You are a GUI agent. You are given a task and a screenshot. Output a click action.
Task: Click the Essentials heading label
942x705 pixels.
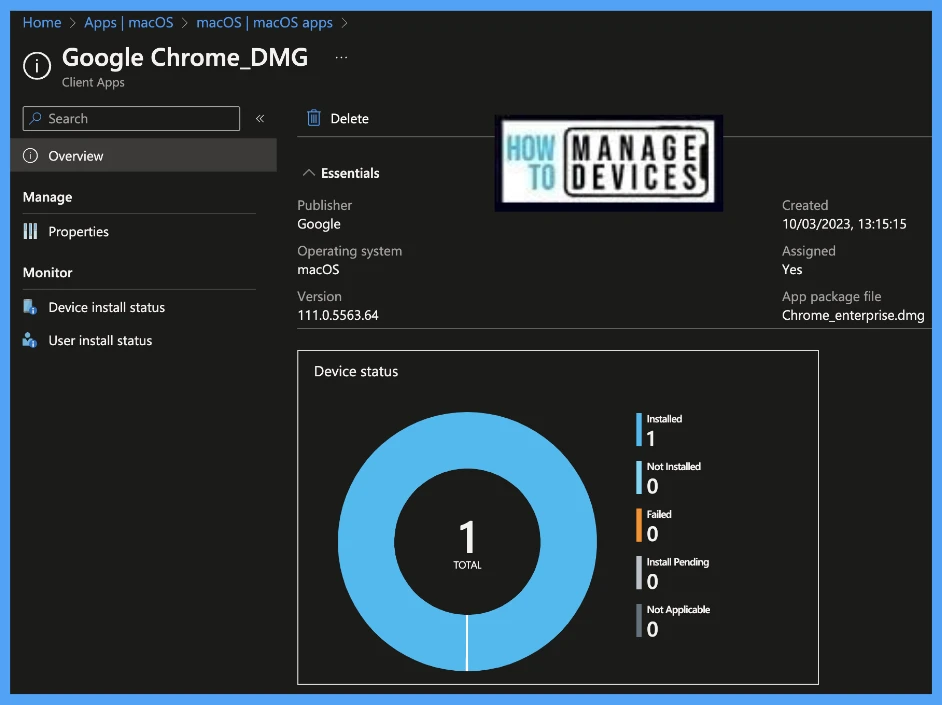tap(350, 173)
